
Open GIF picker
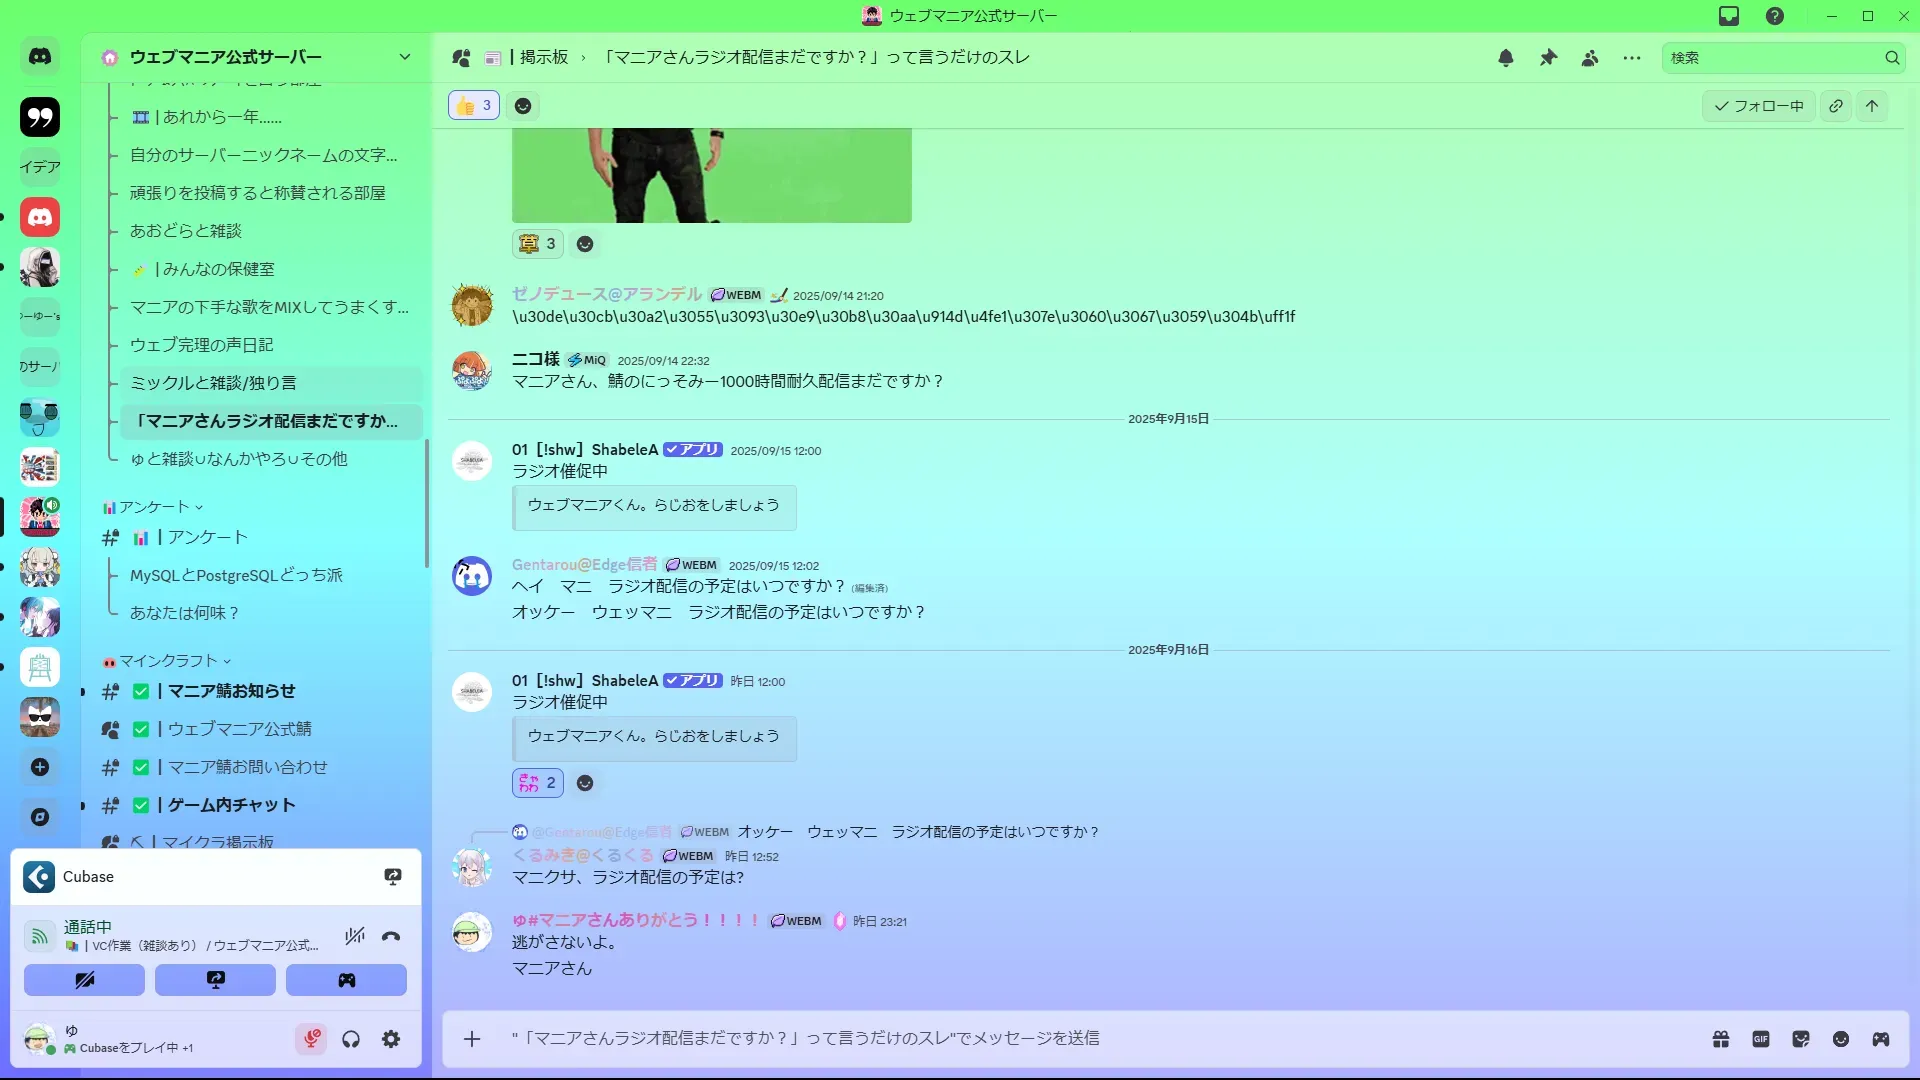point(1761,1039)
